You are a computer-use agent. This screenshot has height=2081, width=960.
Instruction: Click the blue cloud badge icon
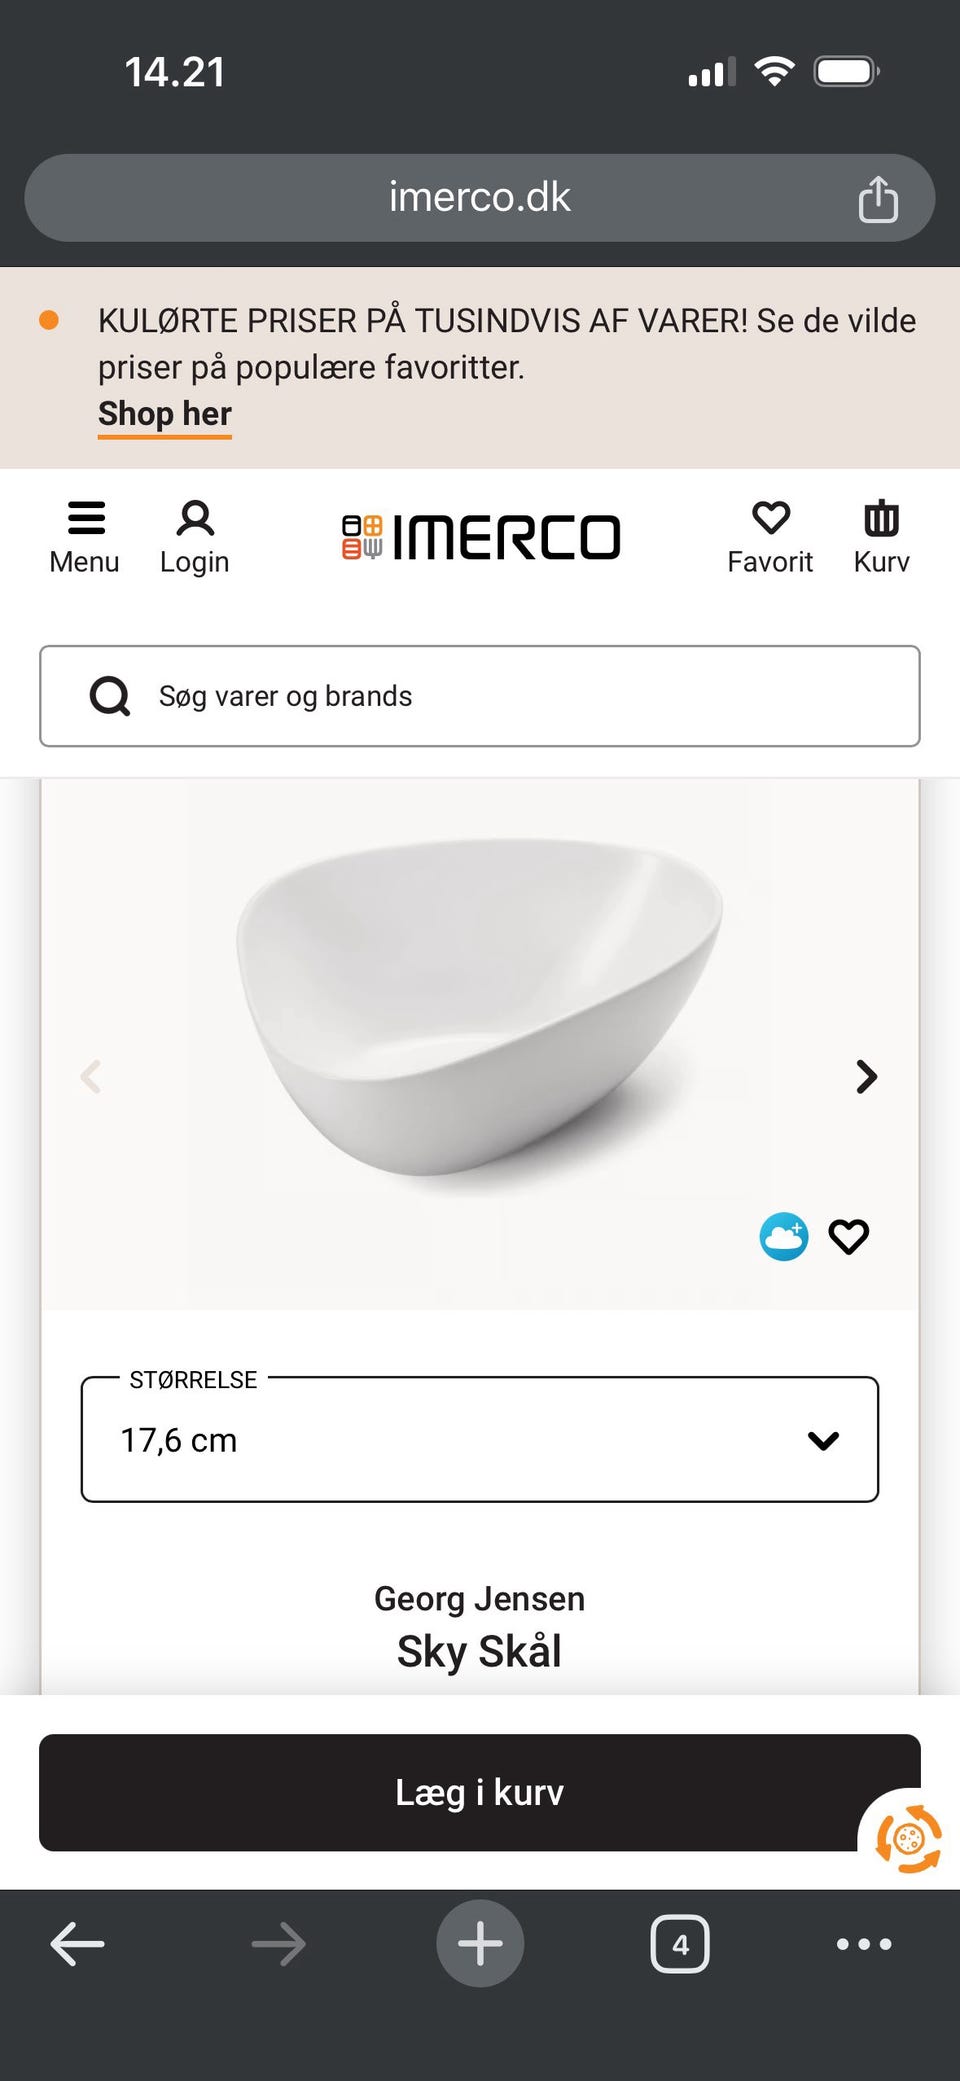pos(784,1237)
